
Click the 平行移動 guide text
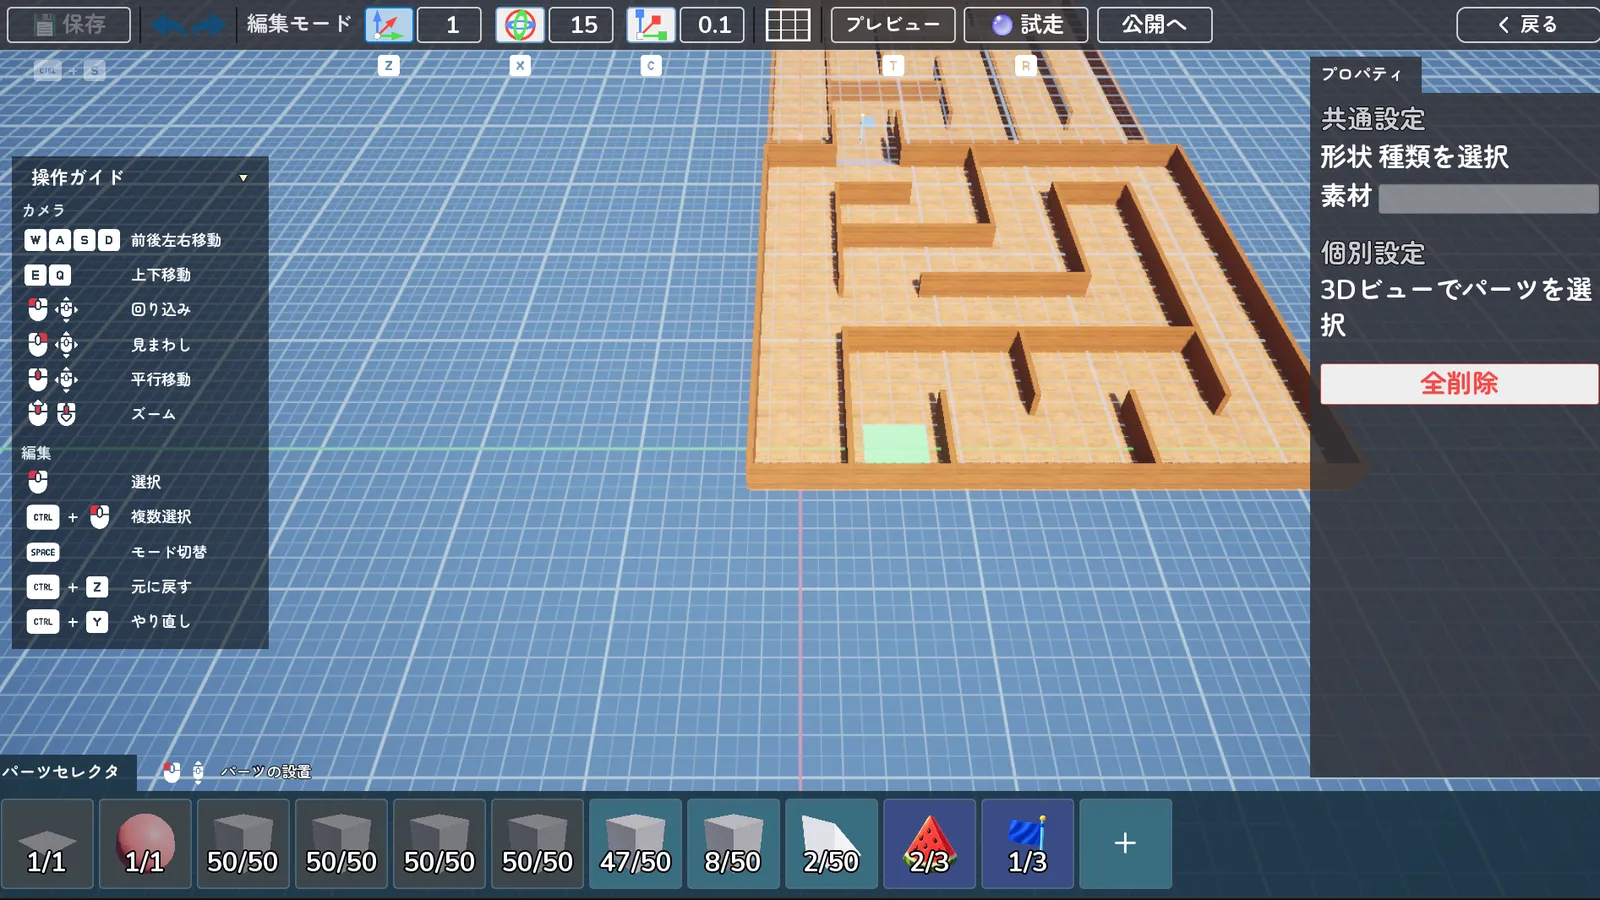pos(161,380)
